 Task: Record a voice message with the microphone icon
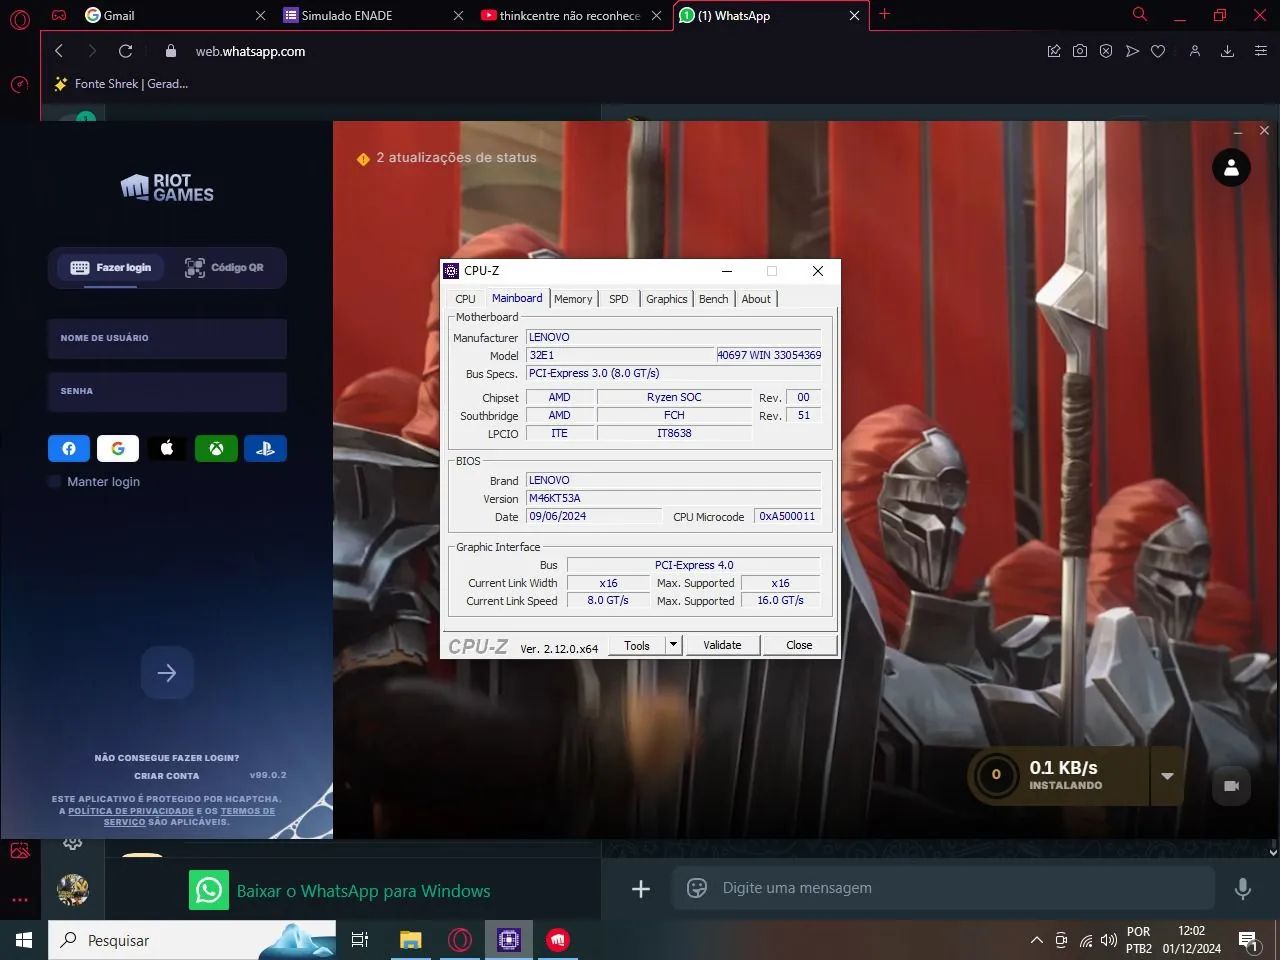1243,888
